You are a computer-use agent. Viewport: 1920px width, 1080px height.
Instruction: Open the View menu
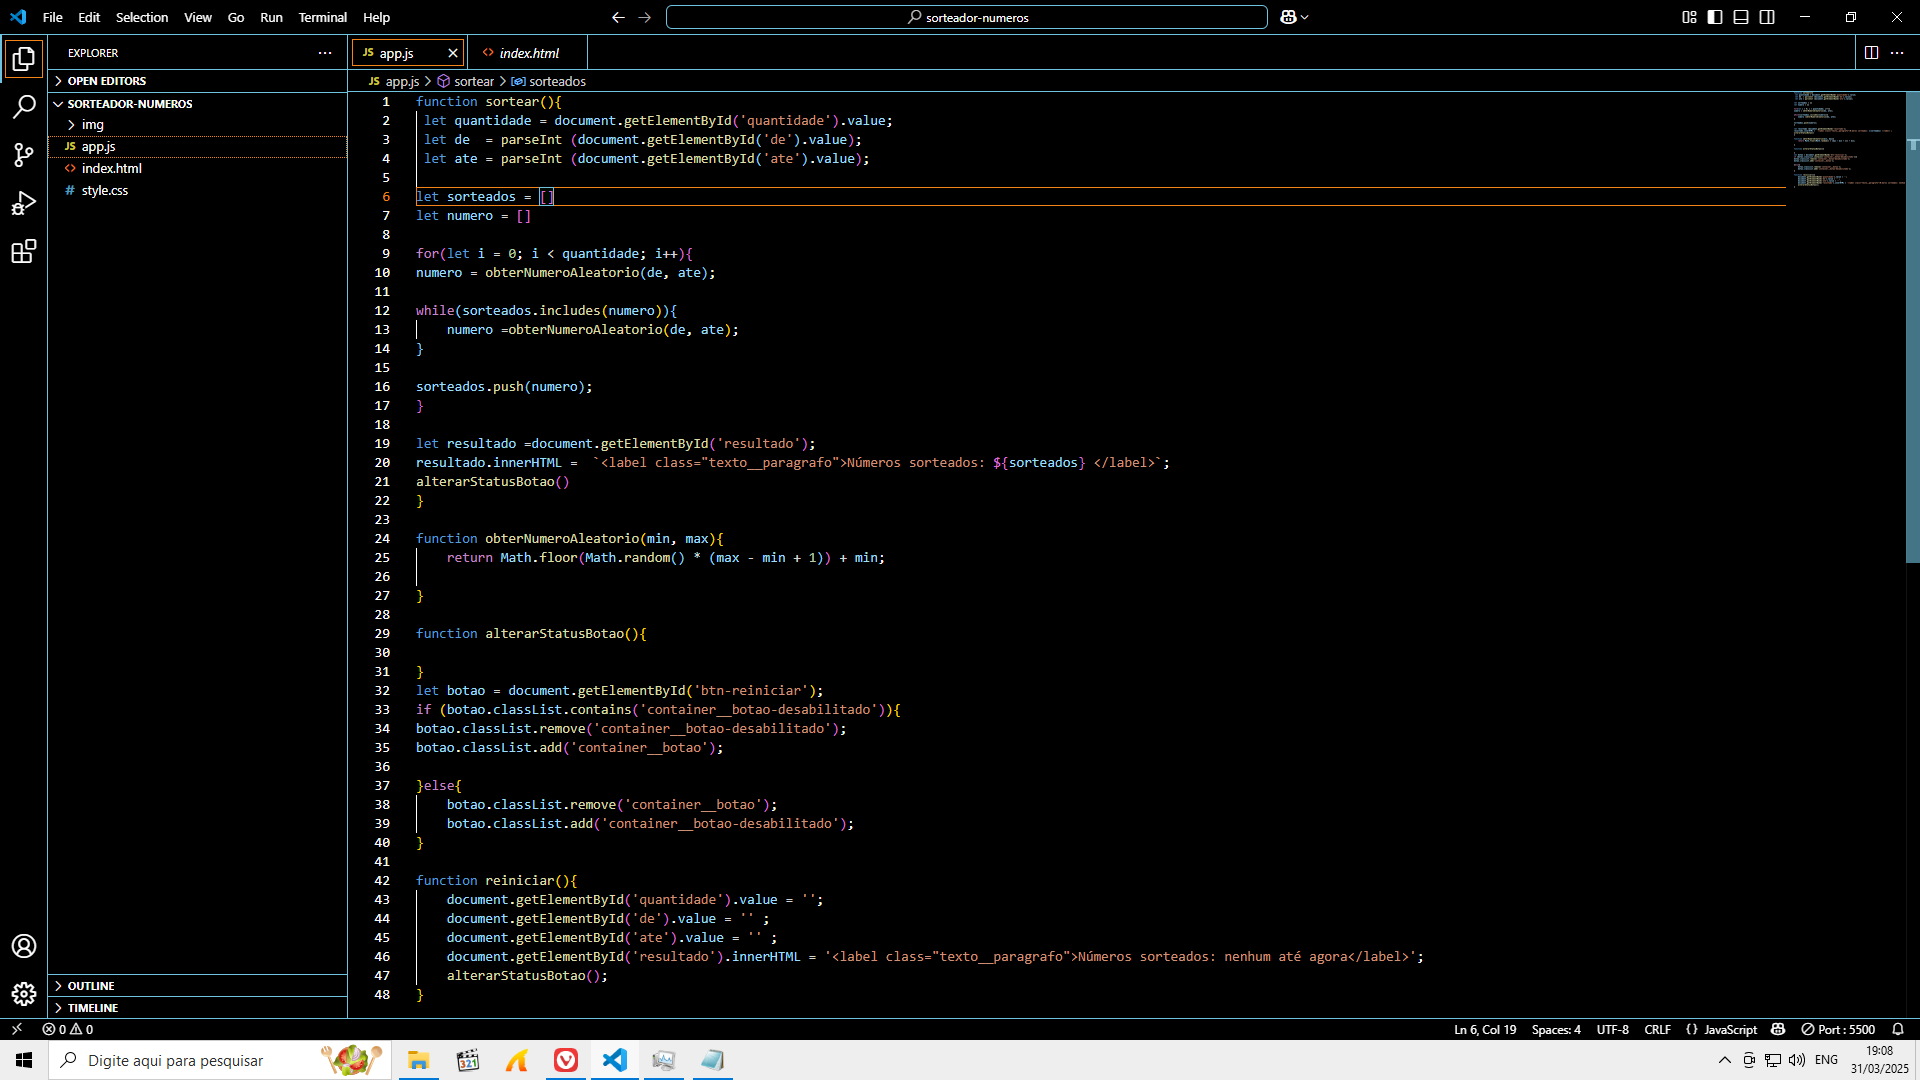(198, 17)
